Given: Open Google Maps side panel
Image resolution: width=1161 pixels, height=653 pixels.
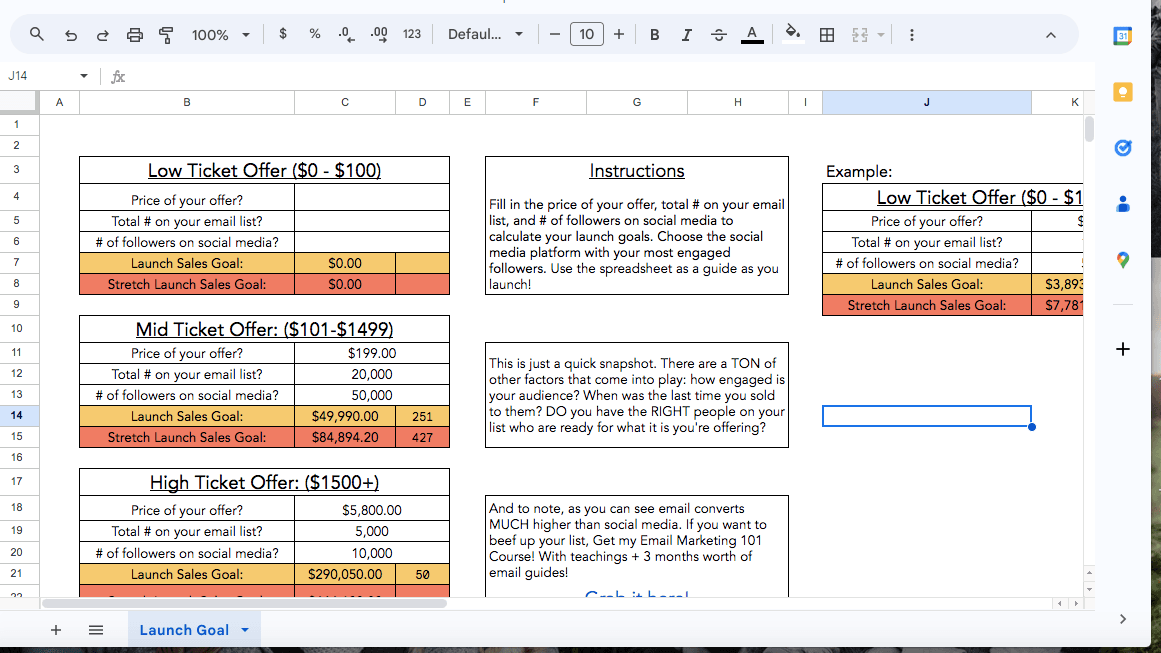Looking at the screenshot, I should 1122,260.
